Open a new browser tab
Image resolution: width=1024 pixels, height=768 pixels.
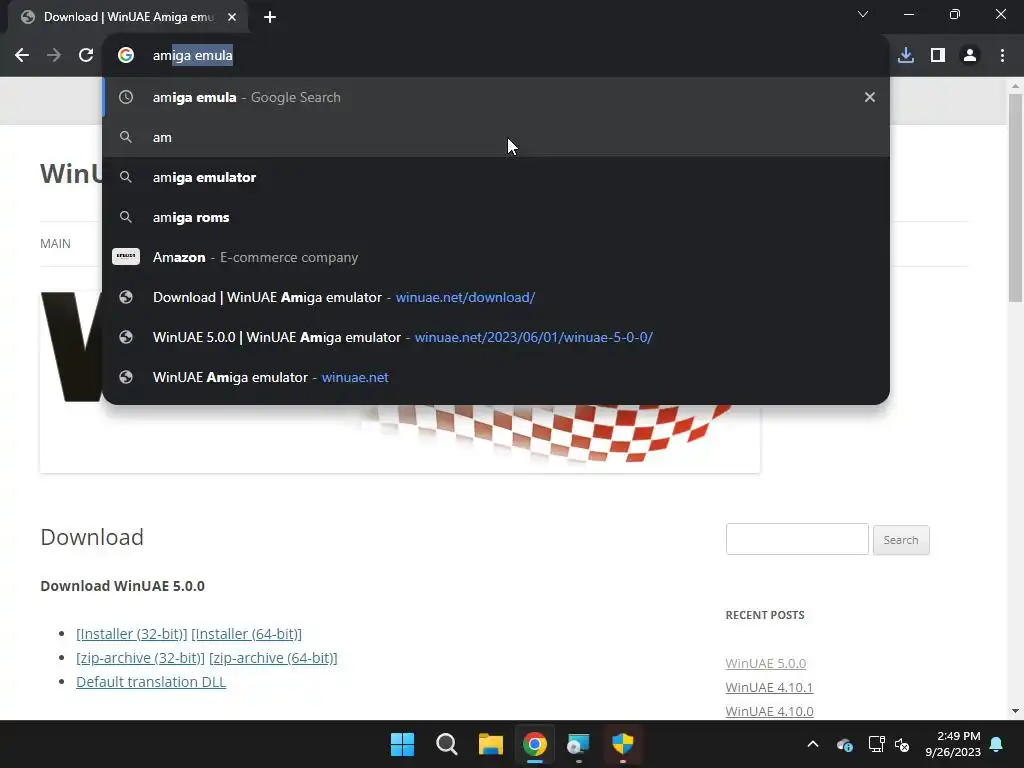(270, 17)
